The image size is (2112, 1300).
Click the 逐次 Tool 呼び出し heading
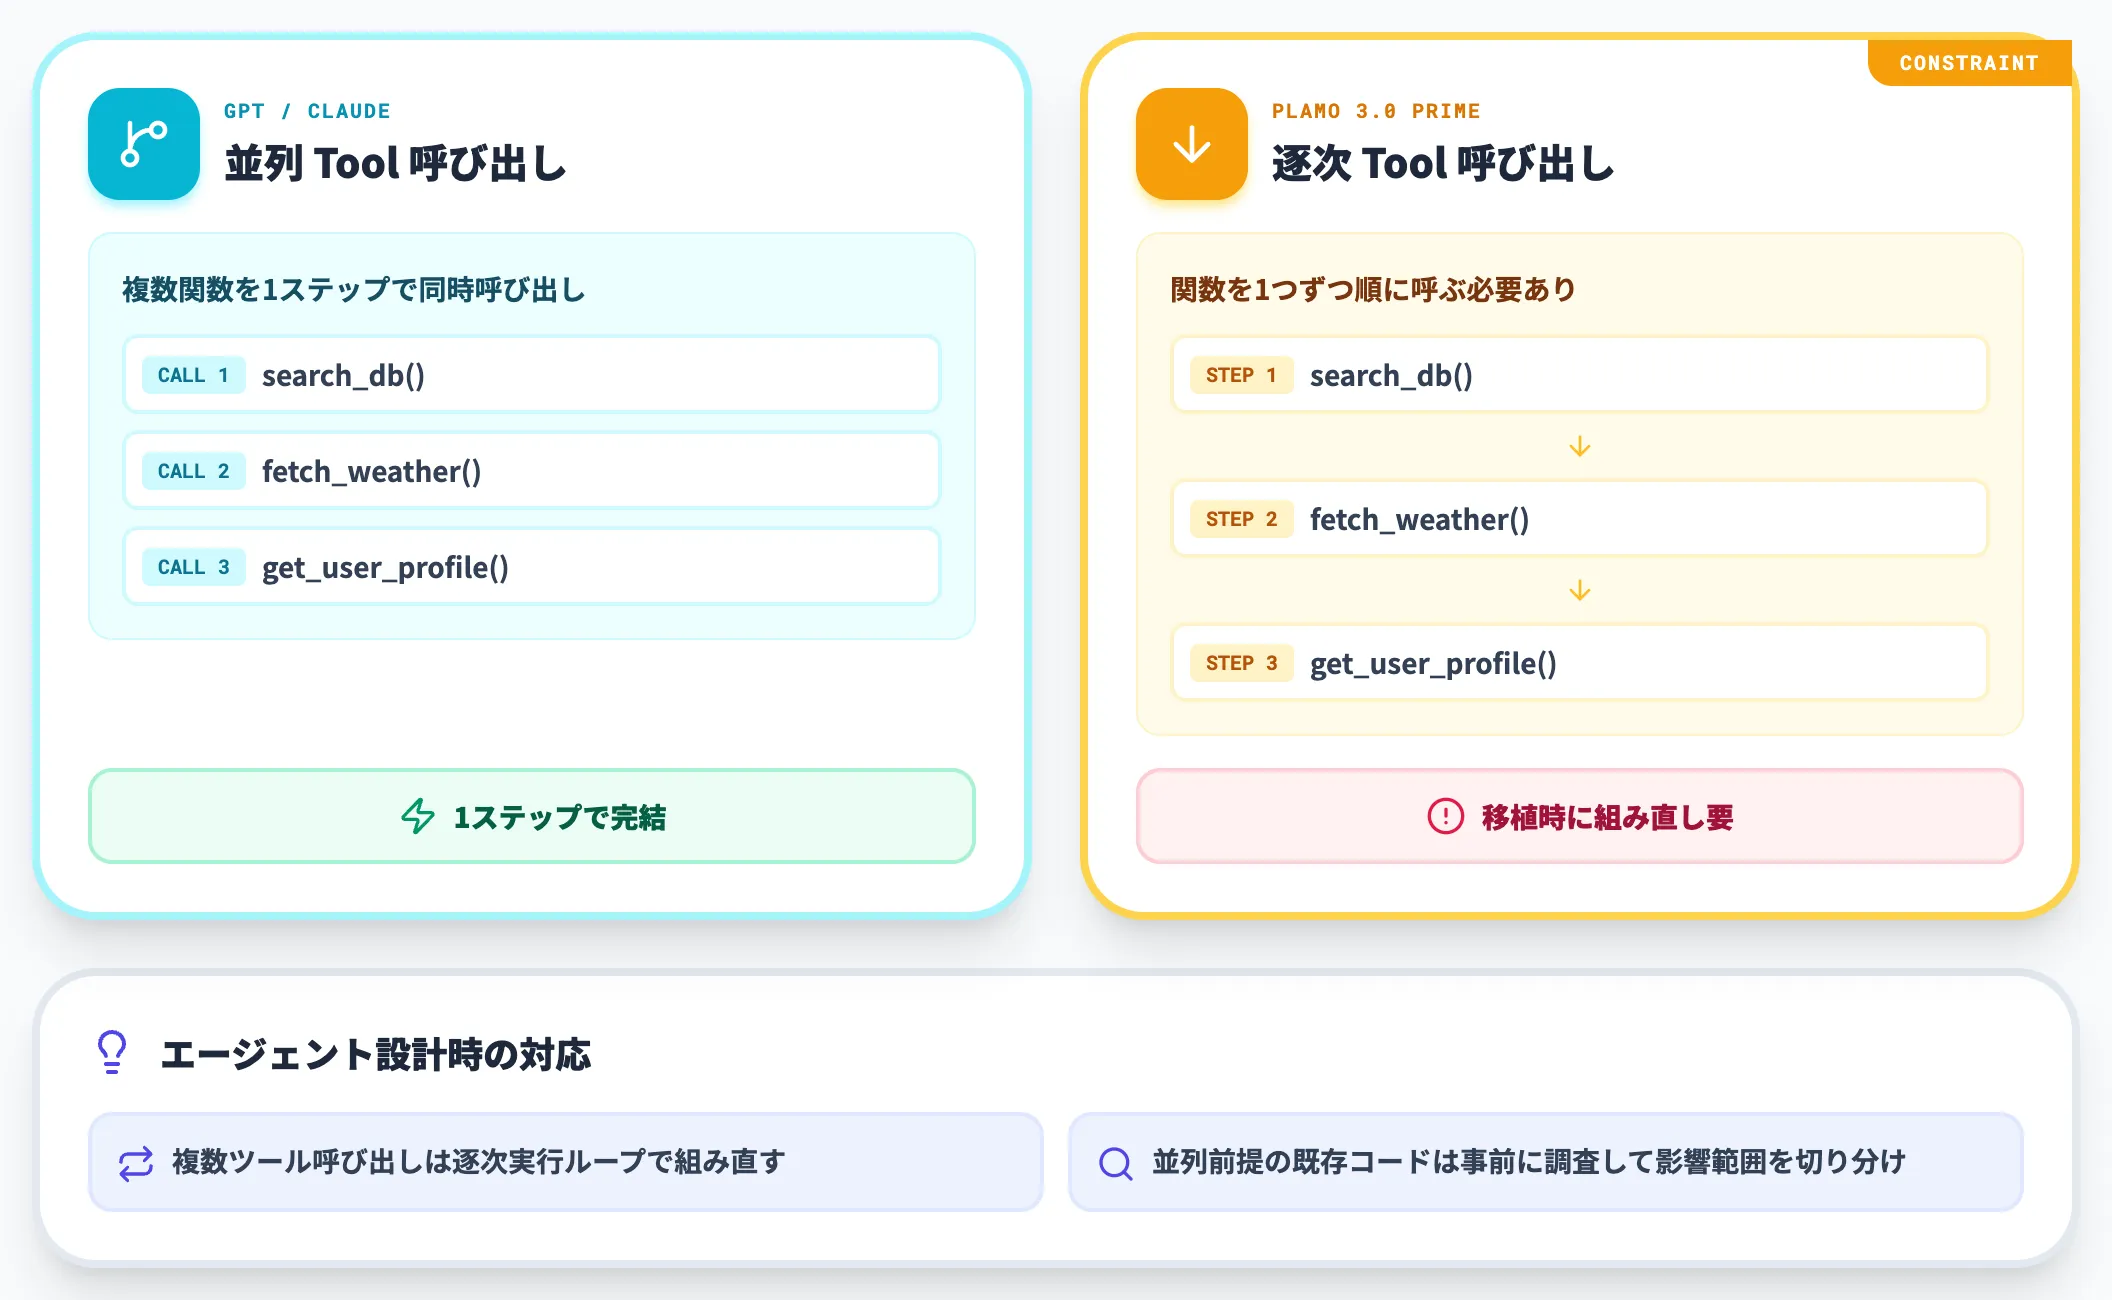(x=1444, y=164)
